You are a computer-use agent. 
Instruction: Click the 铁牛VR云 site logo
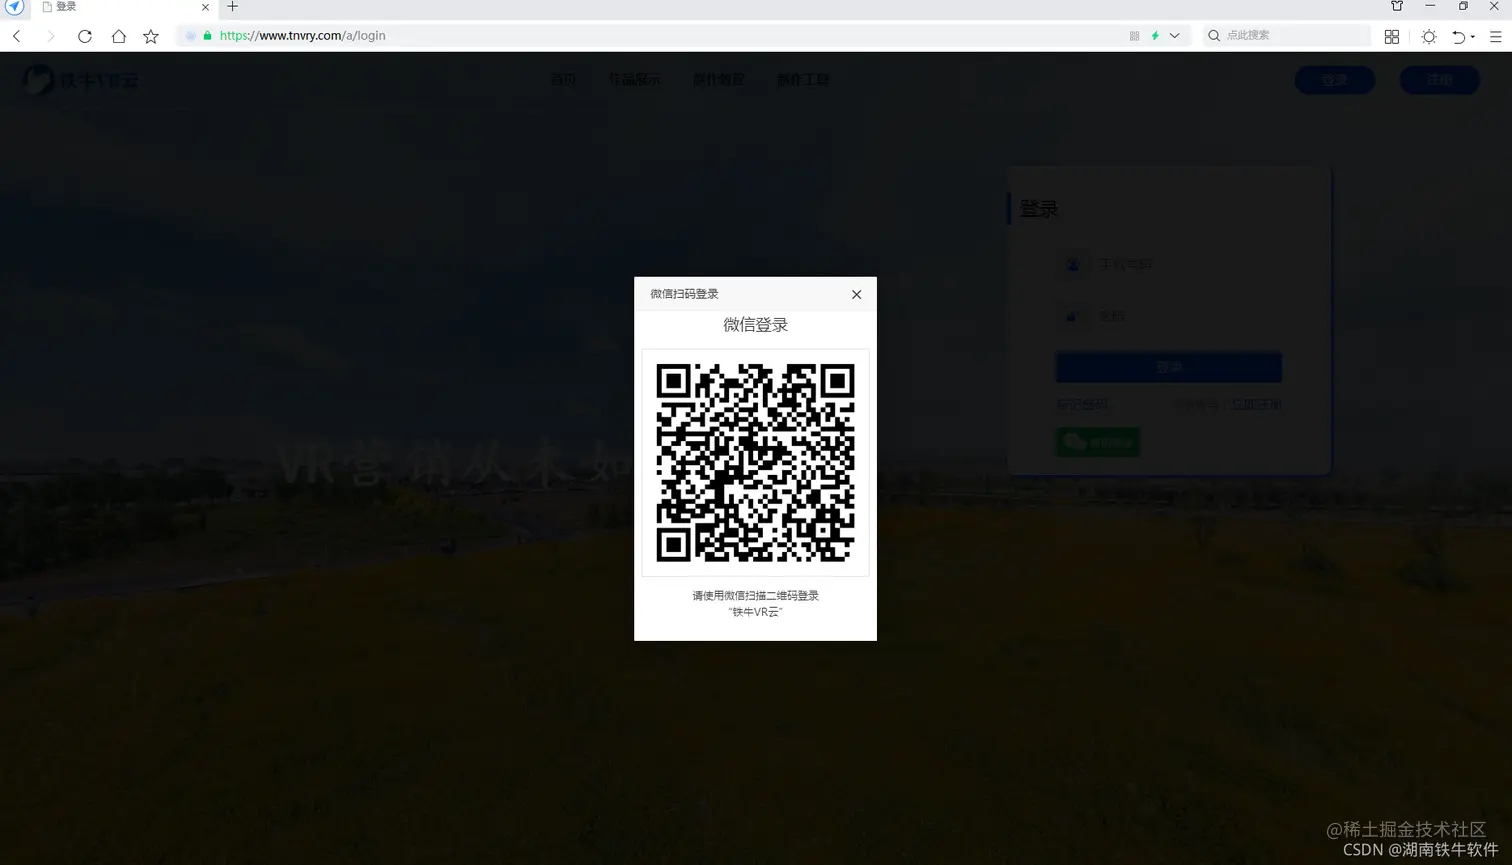pyautogui.click(x=81, y=80)
